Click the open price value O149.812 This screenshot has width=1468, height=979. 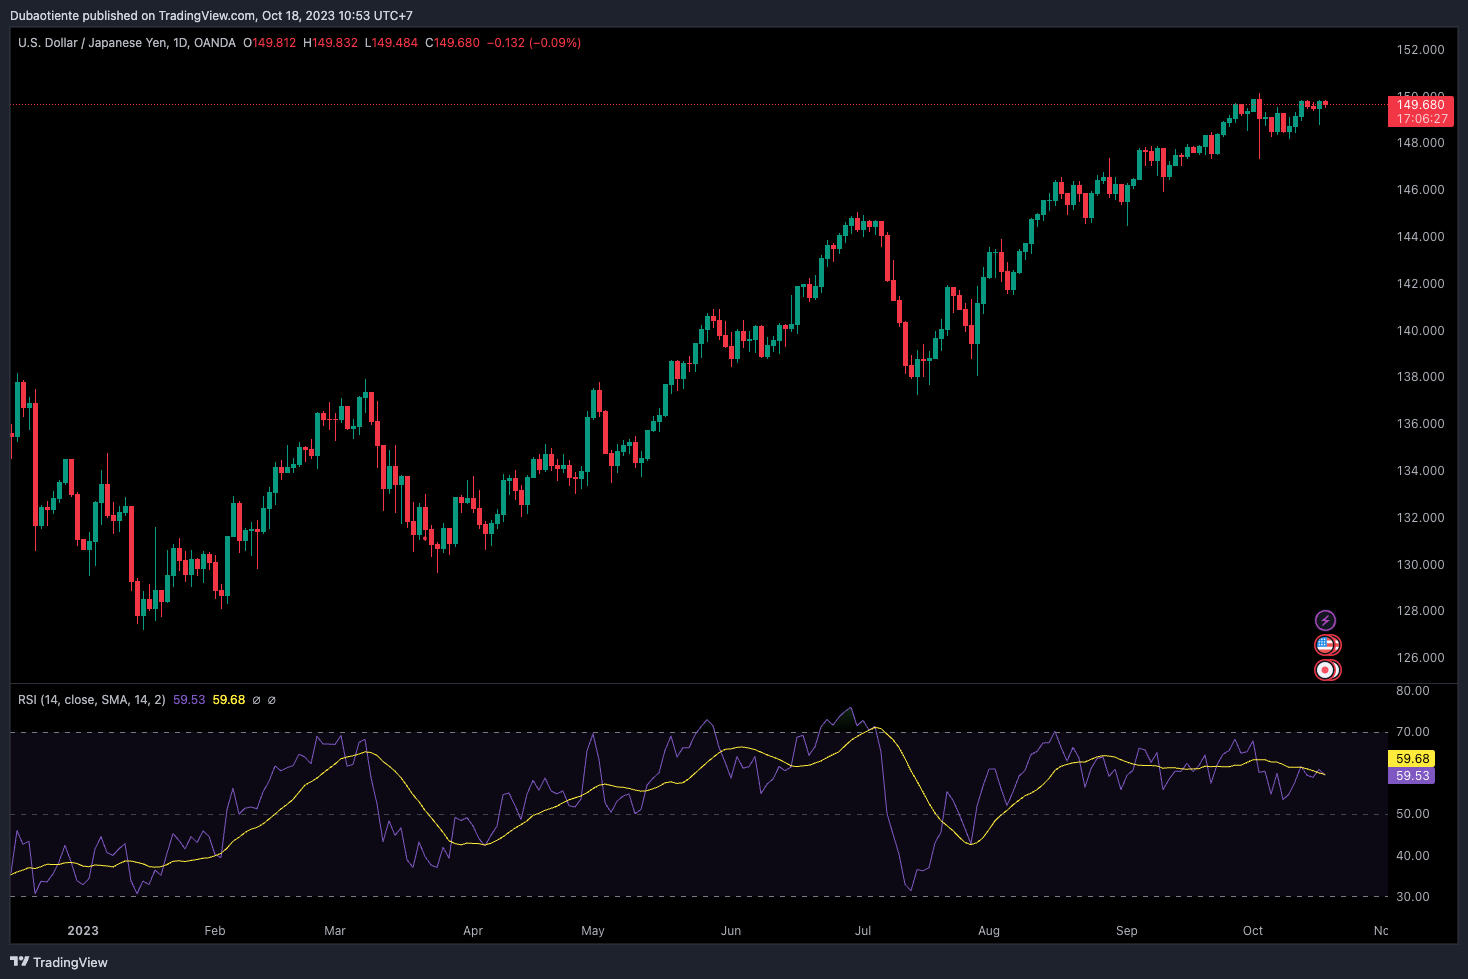click(270, 43)
